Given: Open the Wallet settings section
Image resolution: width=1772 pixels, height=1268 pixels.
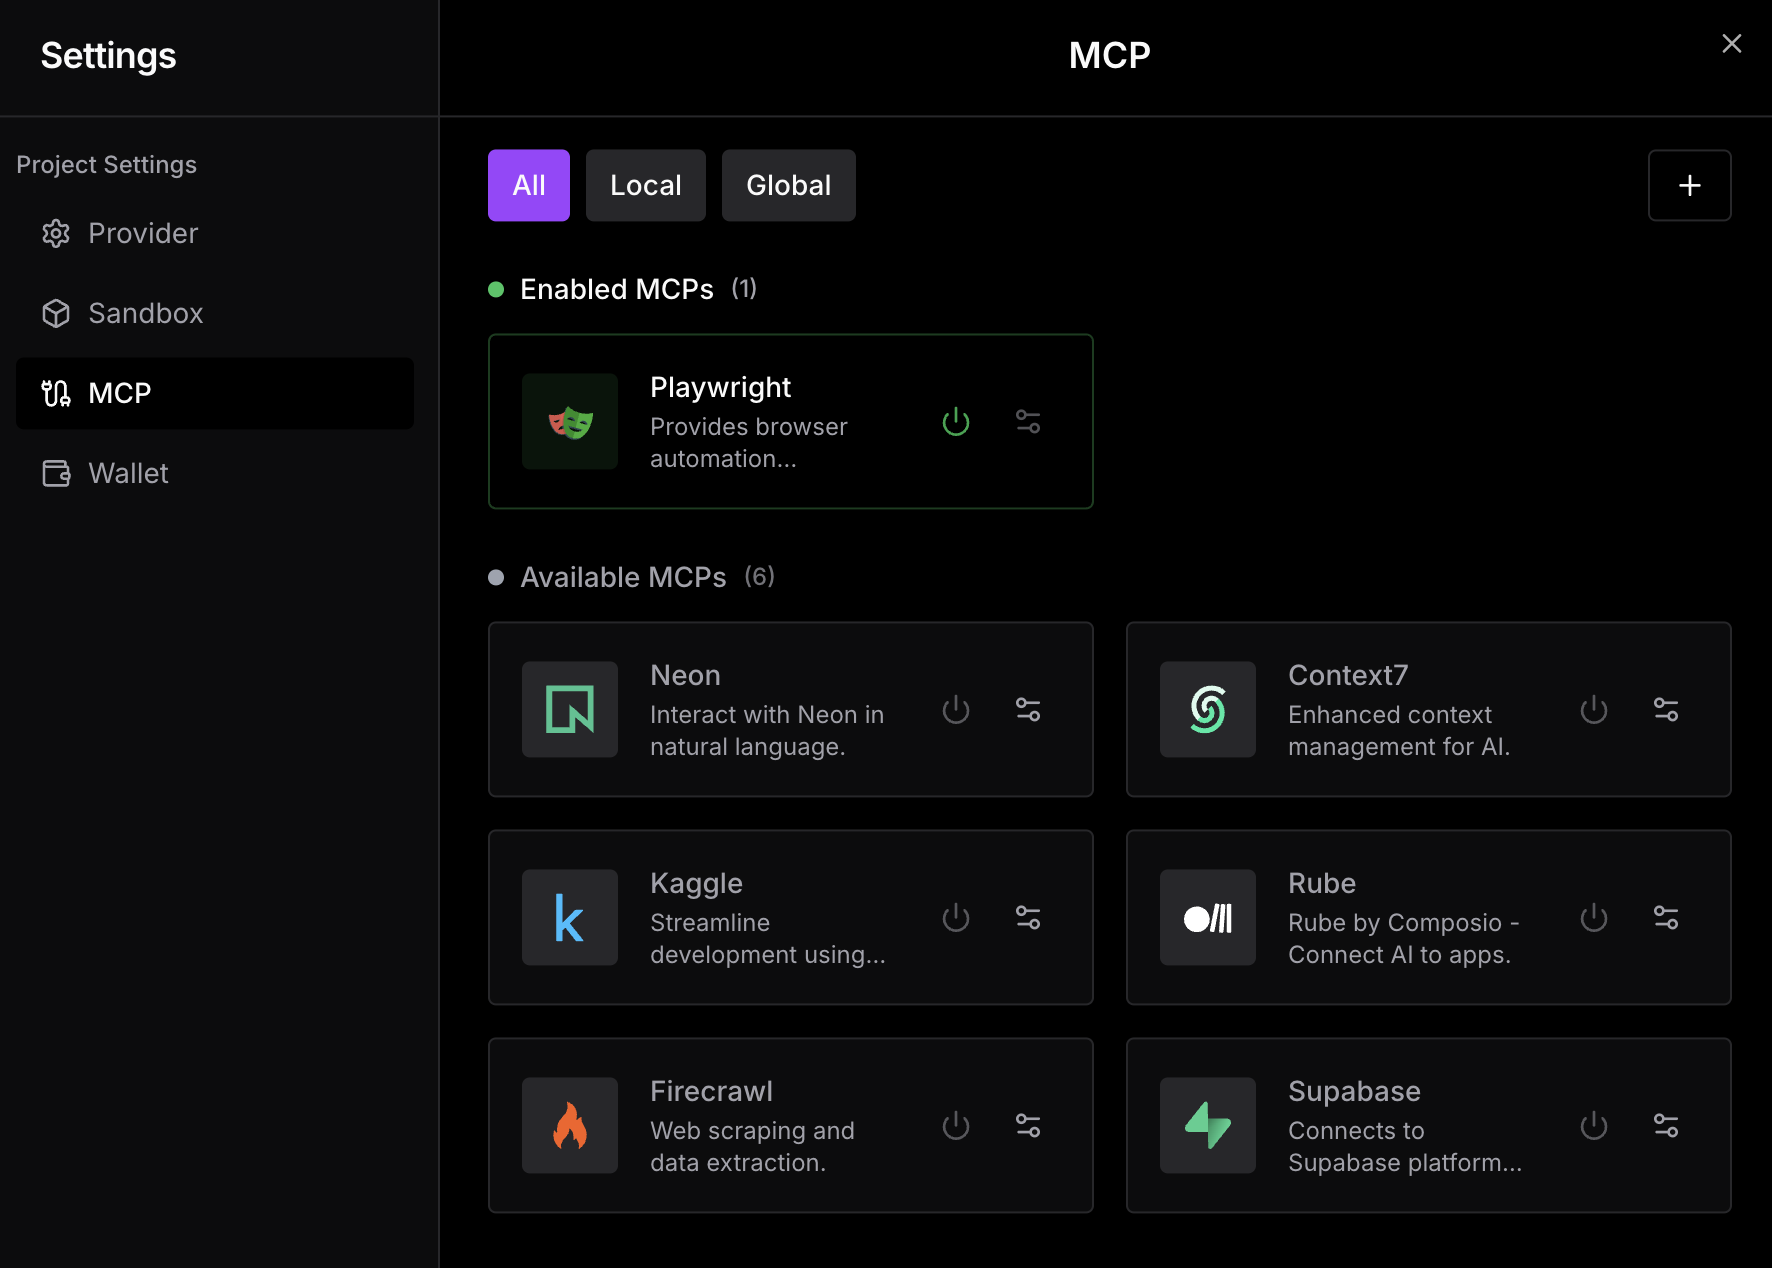Looking at the screenshot, I should point(128,474).
